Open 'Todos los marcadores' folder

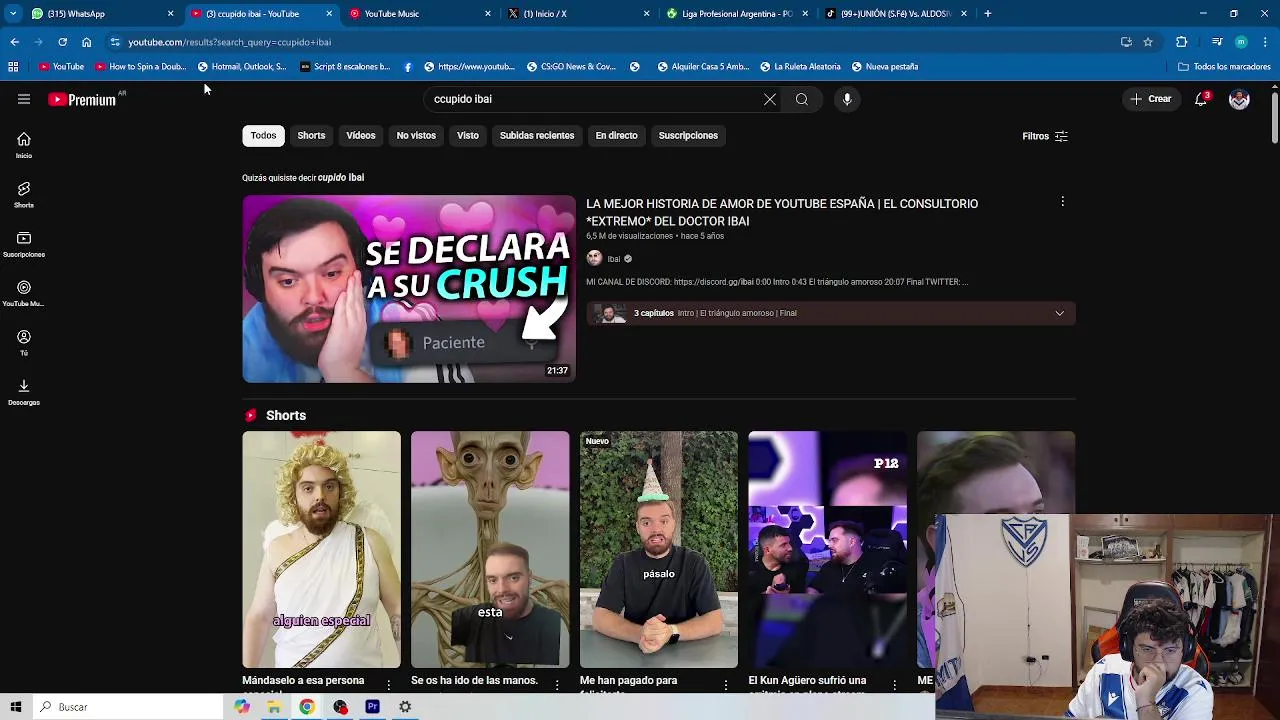coord(1224,67)
